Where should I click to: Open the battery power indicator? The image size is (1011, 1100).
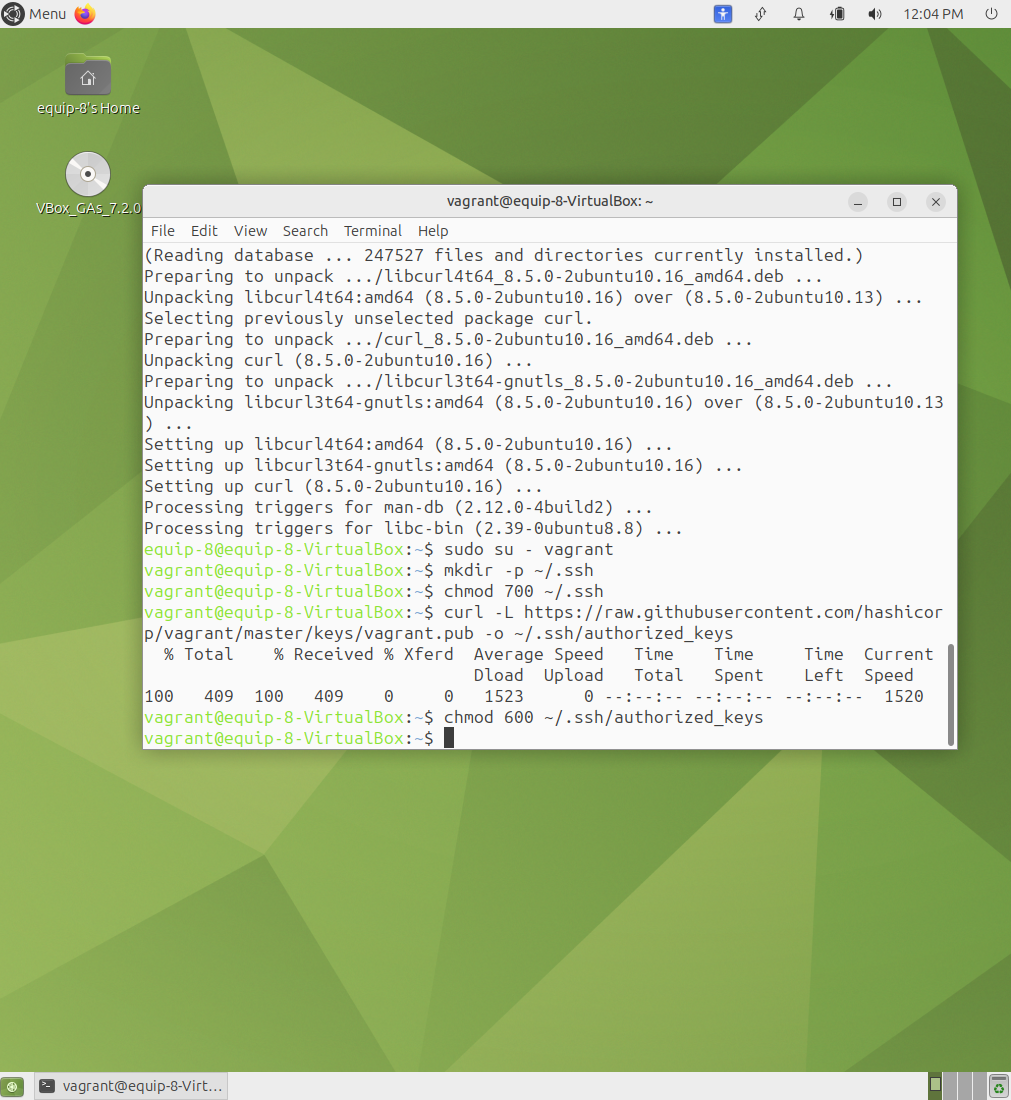tap(837, 14)
